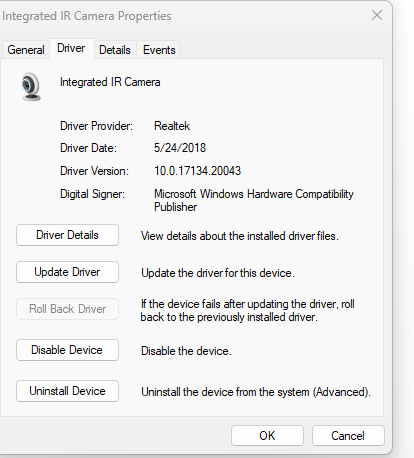Click the driver date "5/24/2018"
414x458 pixels.
click(180, 148)
